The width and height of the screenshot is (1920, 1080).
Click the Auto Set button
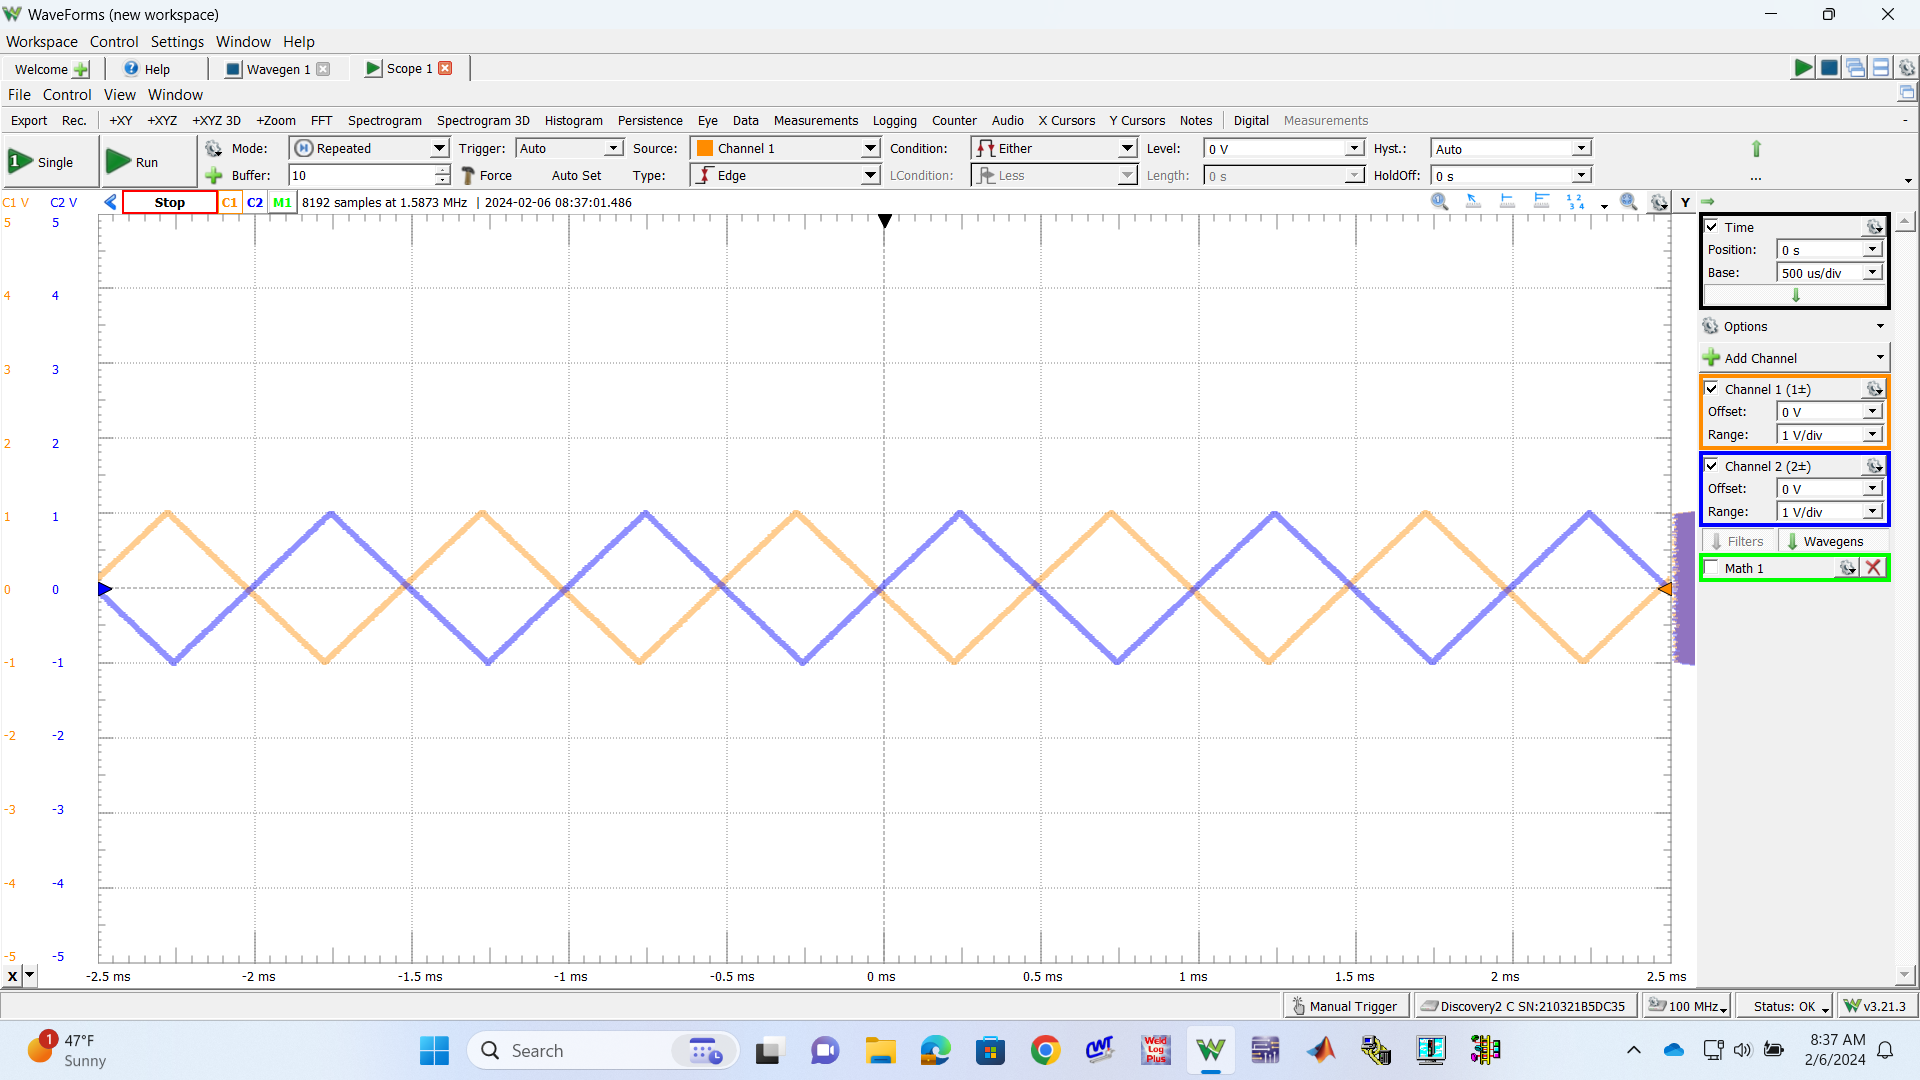[x=576, y=175]
